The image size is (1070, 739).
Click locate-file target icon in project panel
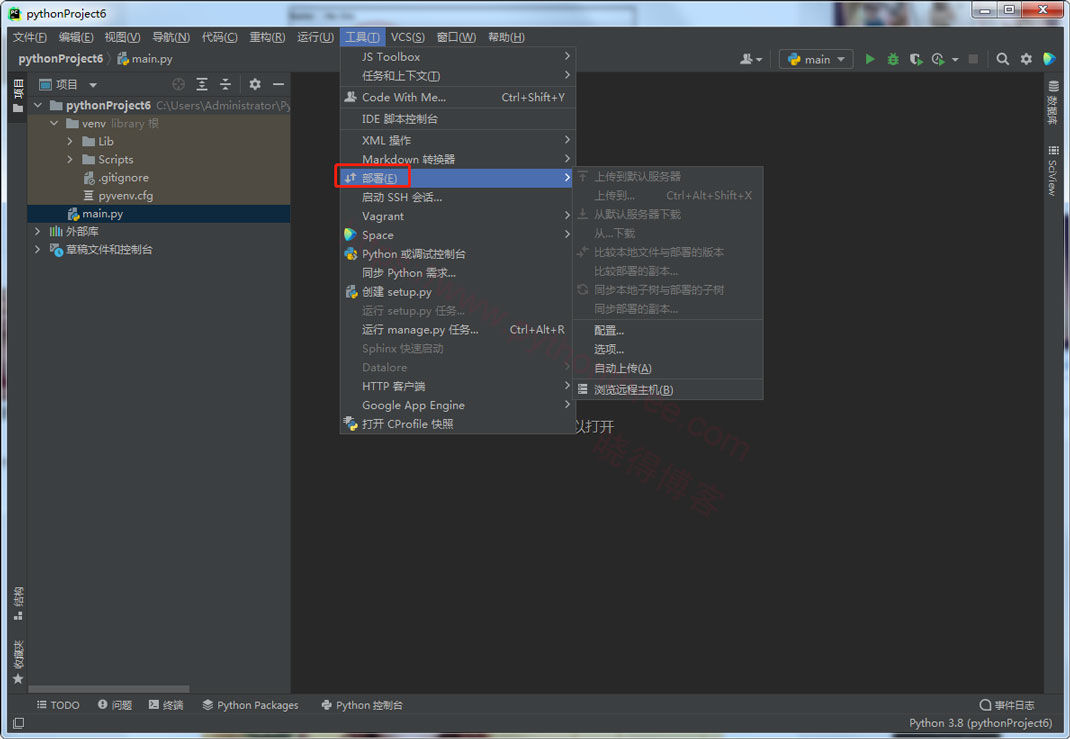click(179, 84)
